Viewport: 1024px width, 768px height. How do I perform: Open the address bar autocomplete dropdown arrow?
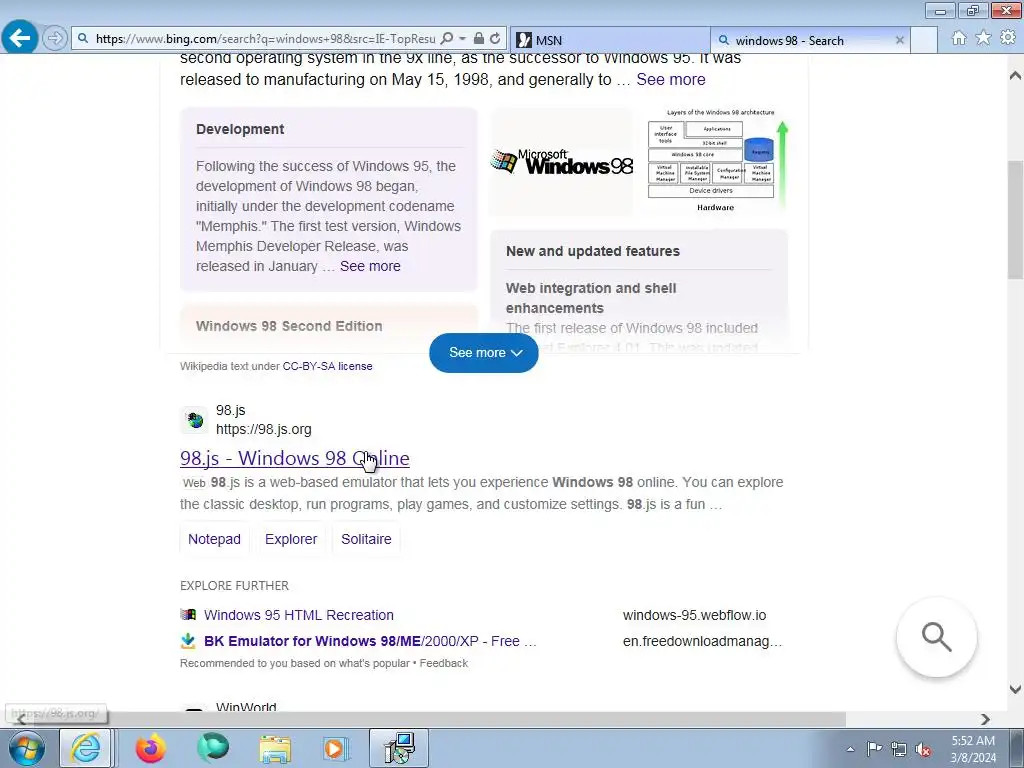[462, 39]
